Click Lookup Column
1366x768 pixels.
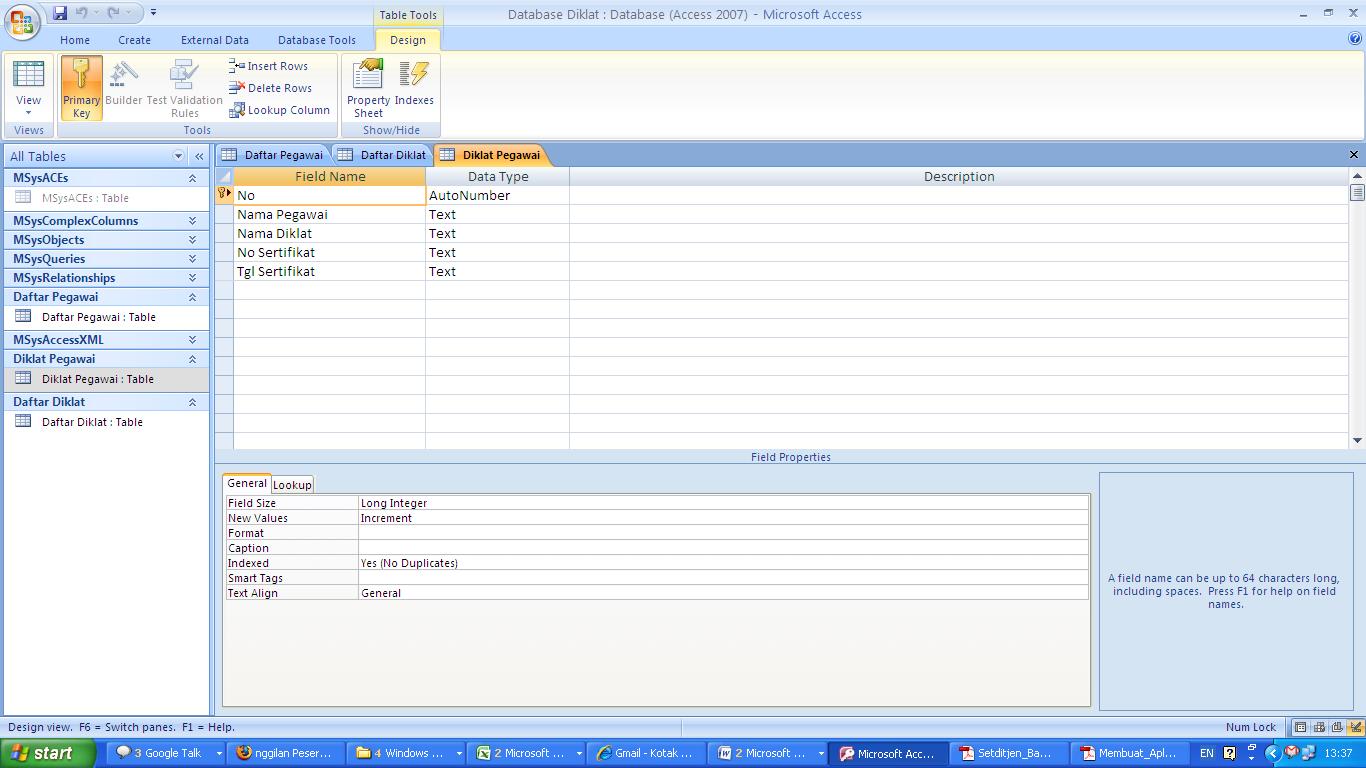(x=279, y=110)
